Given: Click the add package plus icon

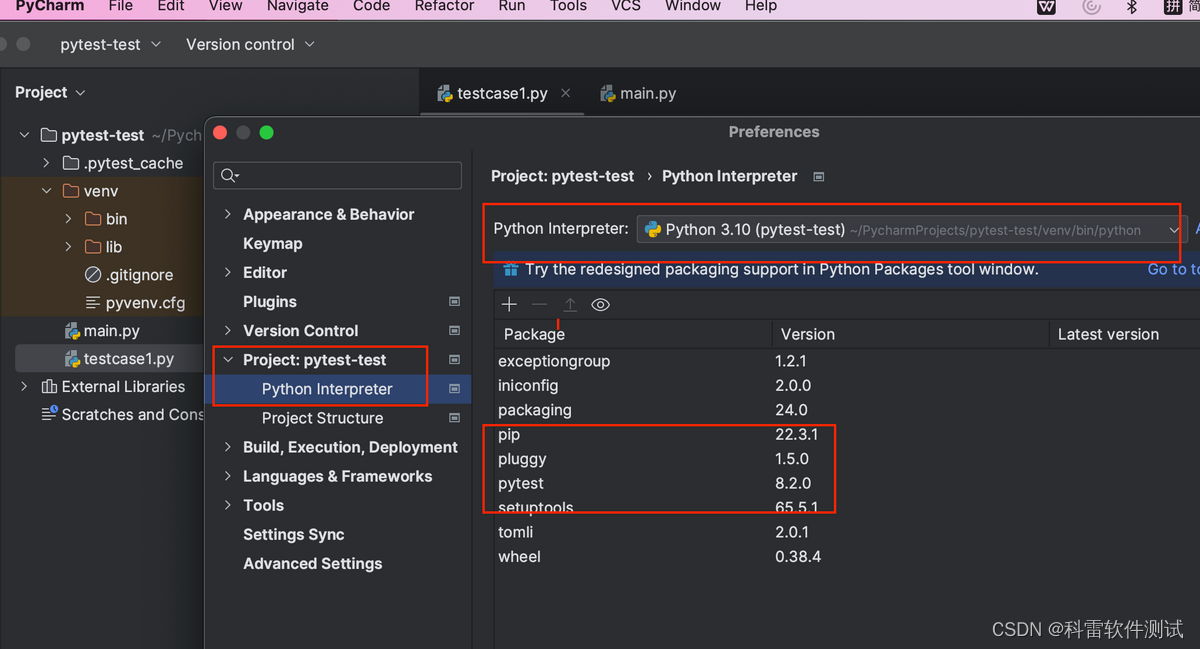Looking at the screenshot, I should (510, 304).
